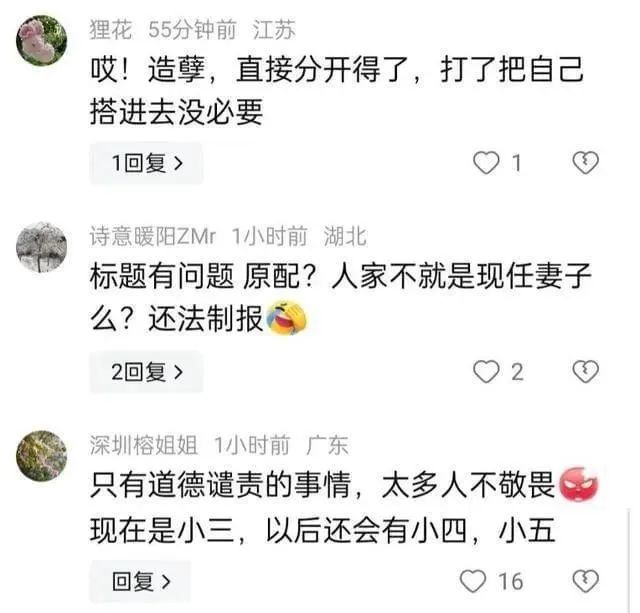The image size is (640, 613).
Task: Open 狸花's profile avatar
Action: [41, 40]
